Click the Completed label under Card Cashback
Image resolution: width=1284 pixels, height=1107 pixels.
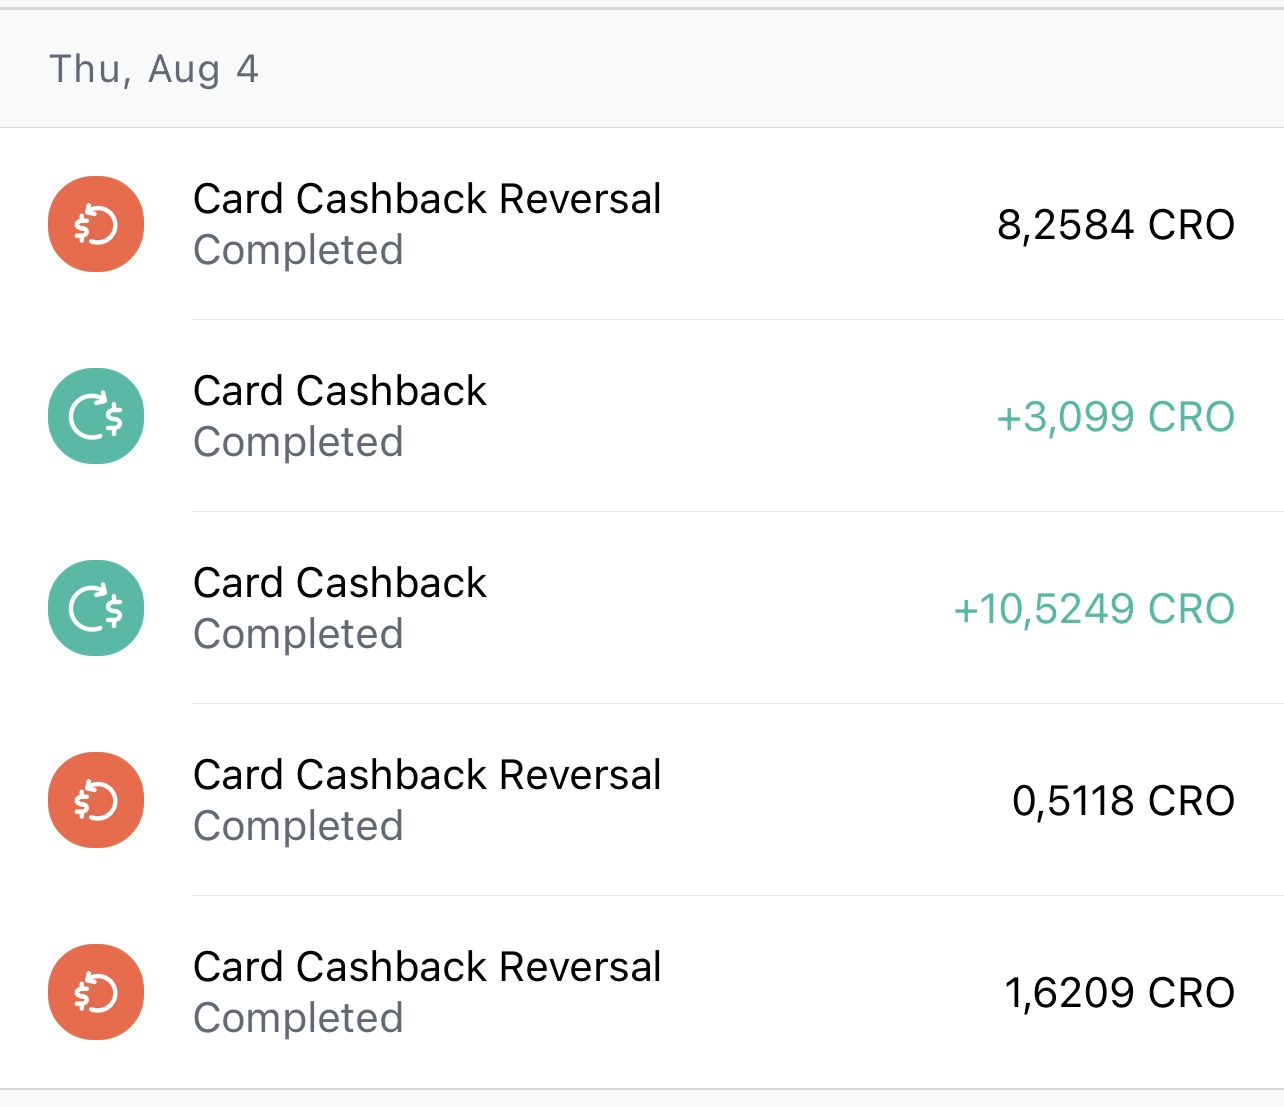[298, 441]
